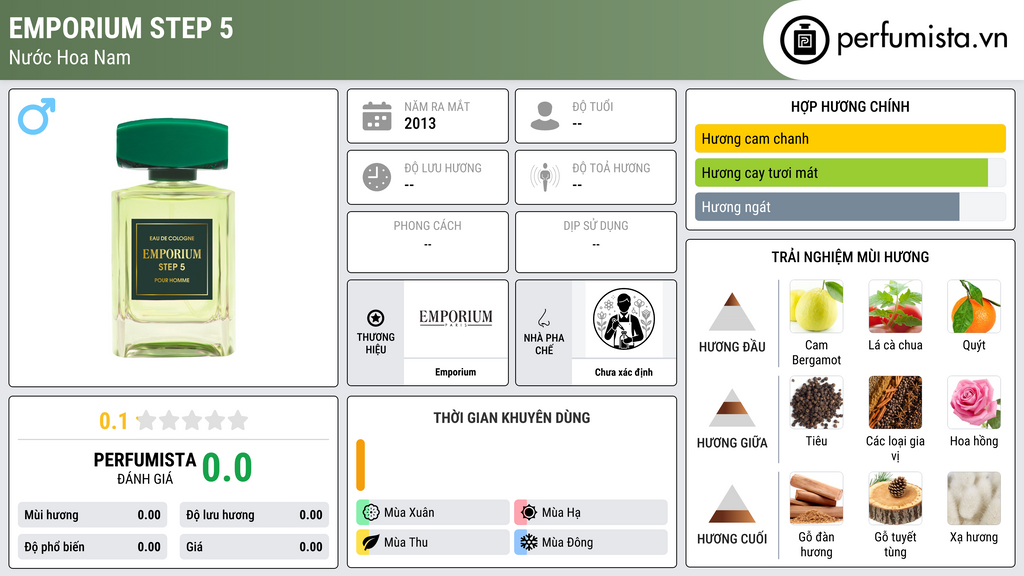The image size is (1024, 576).
Task: Click the clock icon beside Độ lưu hương
Action: point(377,177)
